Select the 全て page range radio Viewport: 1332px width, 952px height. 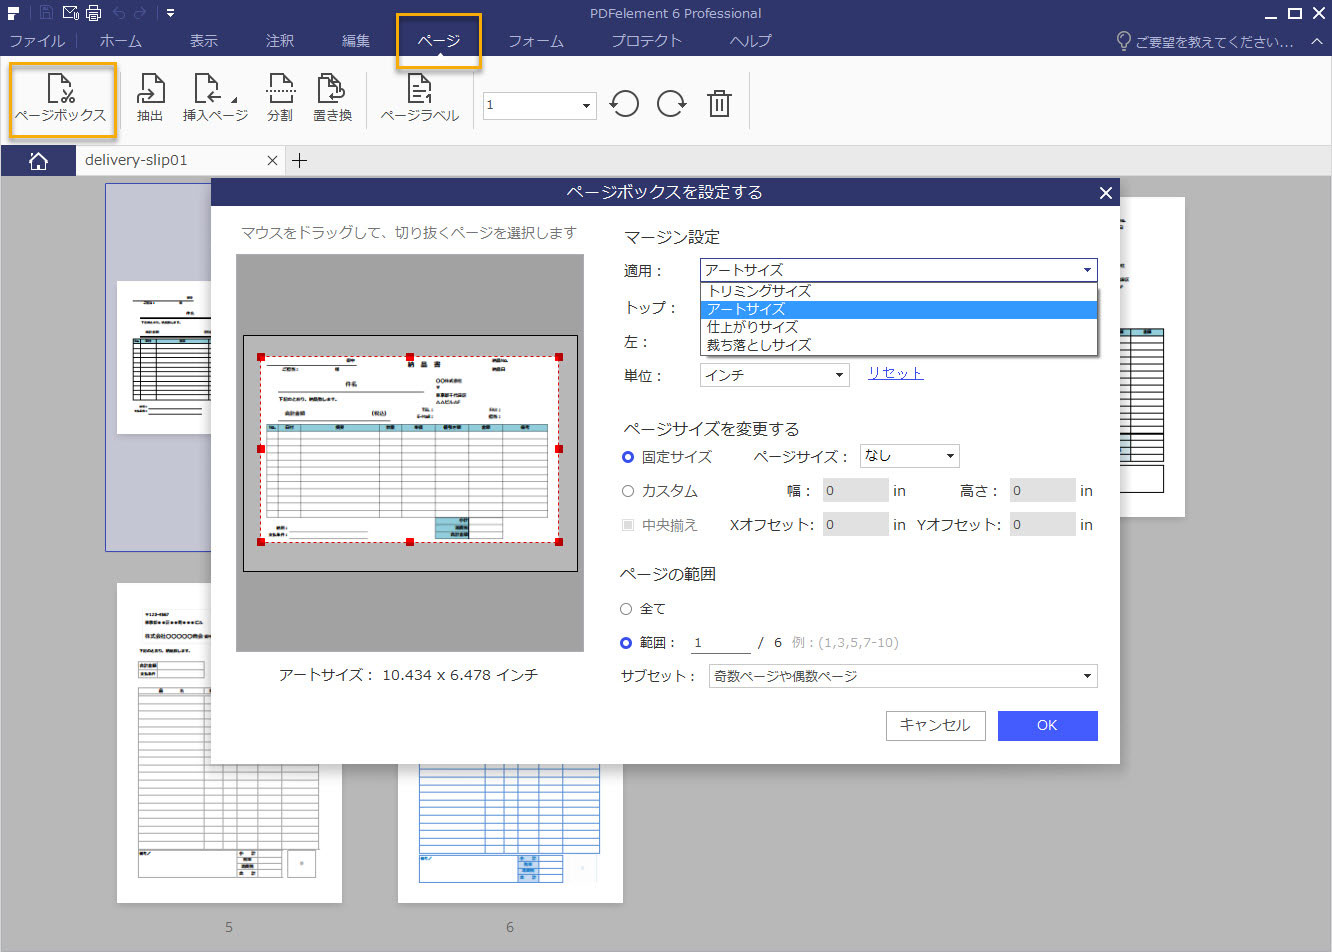[626, 609]
